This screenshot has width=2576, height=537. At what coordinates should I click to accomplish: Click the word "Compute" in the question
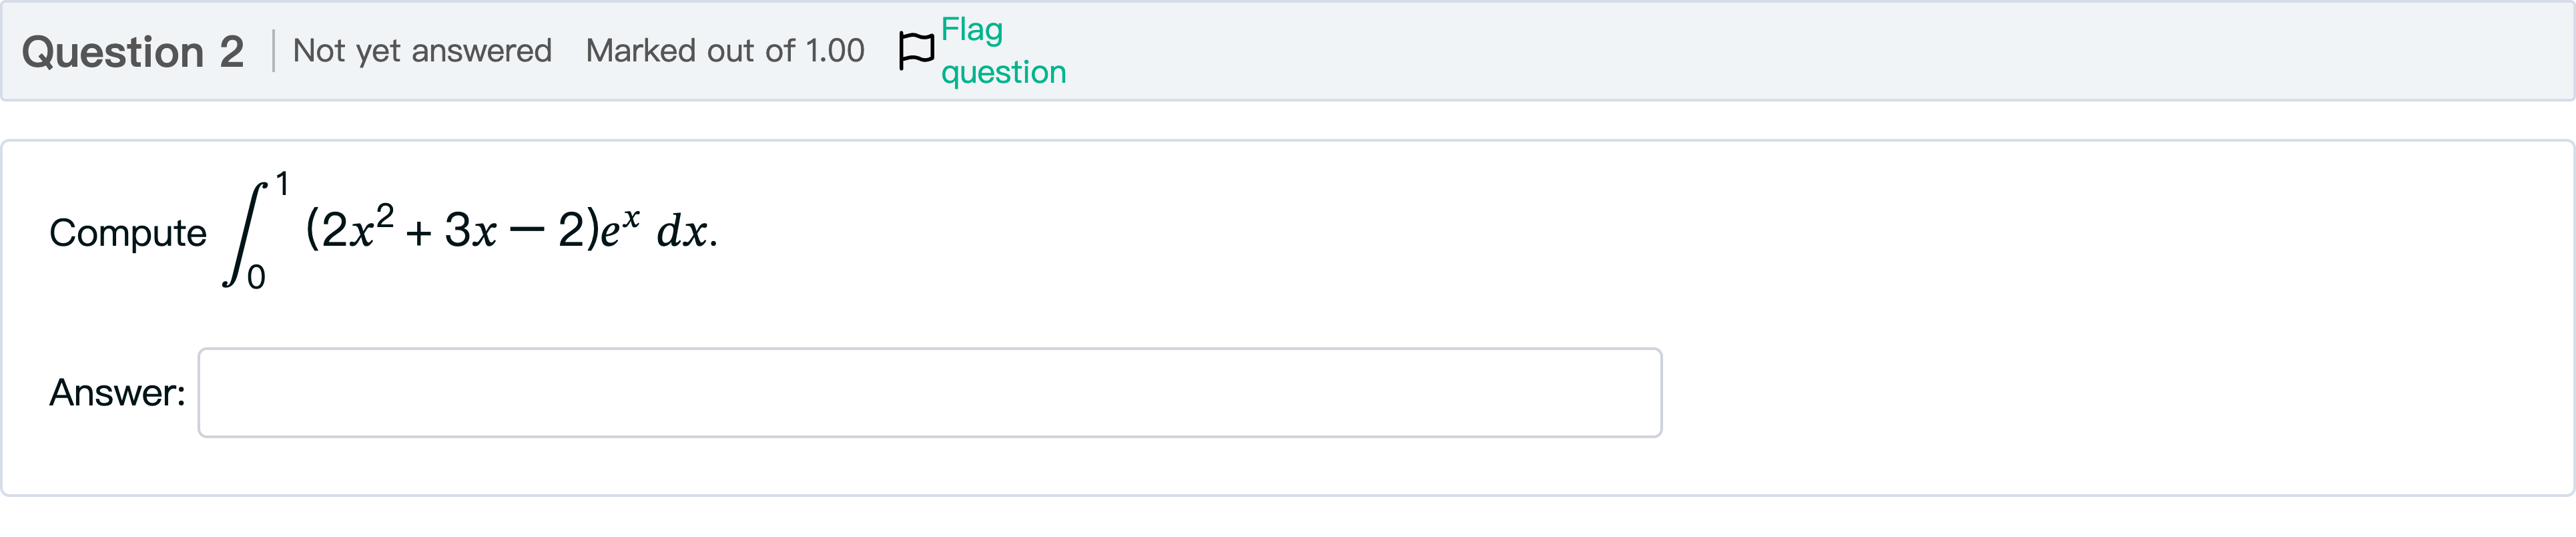click(128, 233)
